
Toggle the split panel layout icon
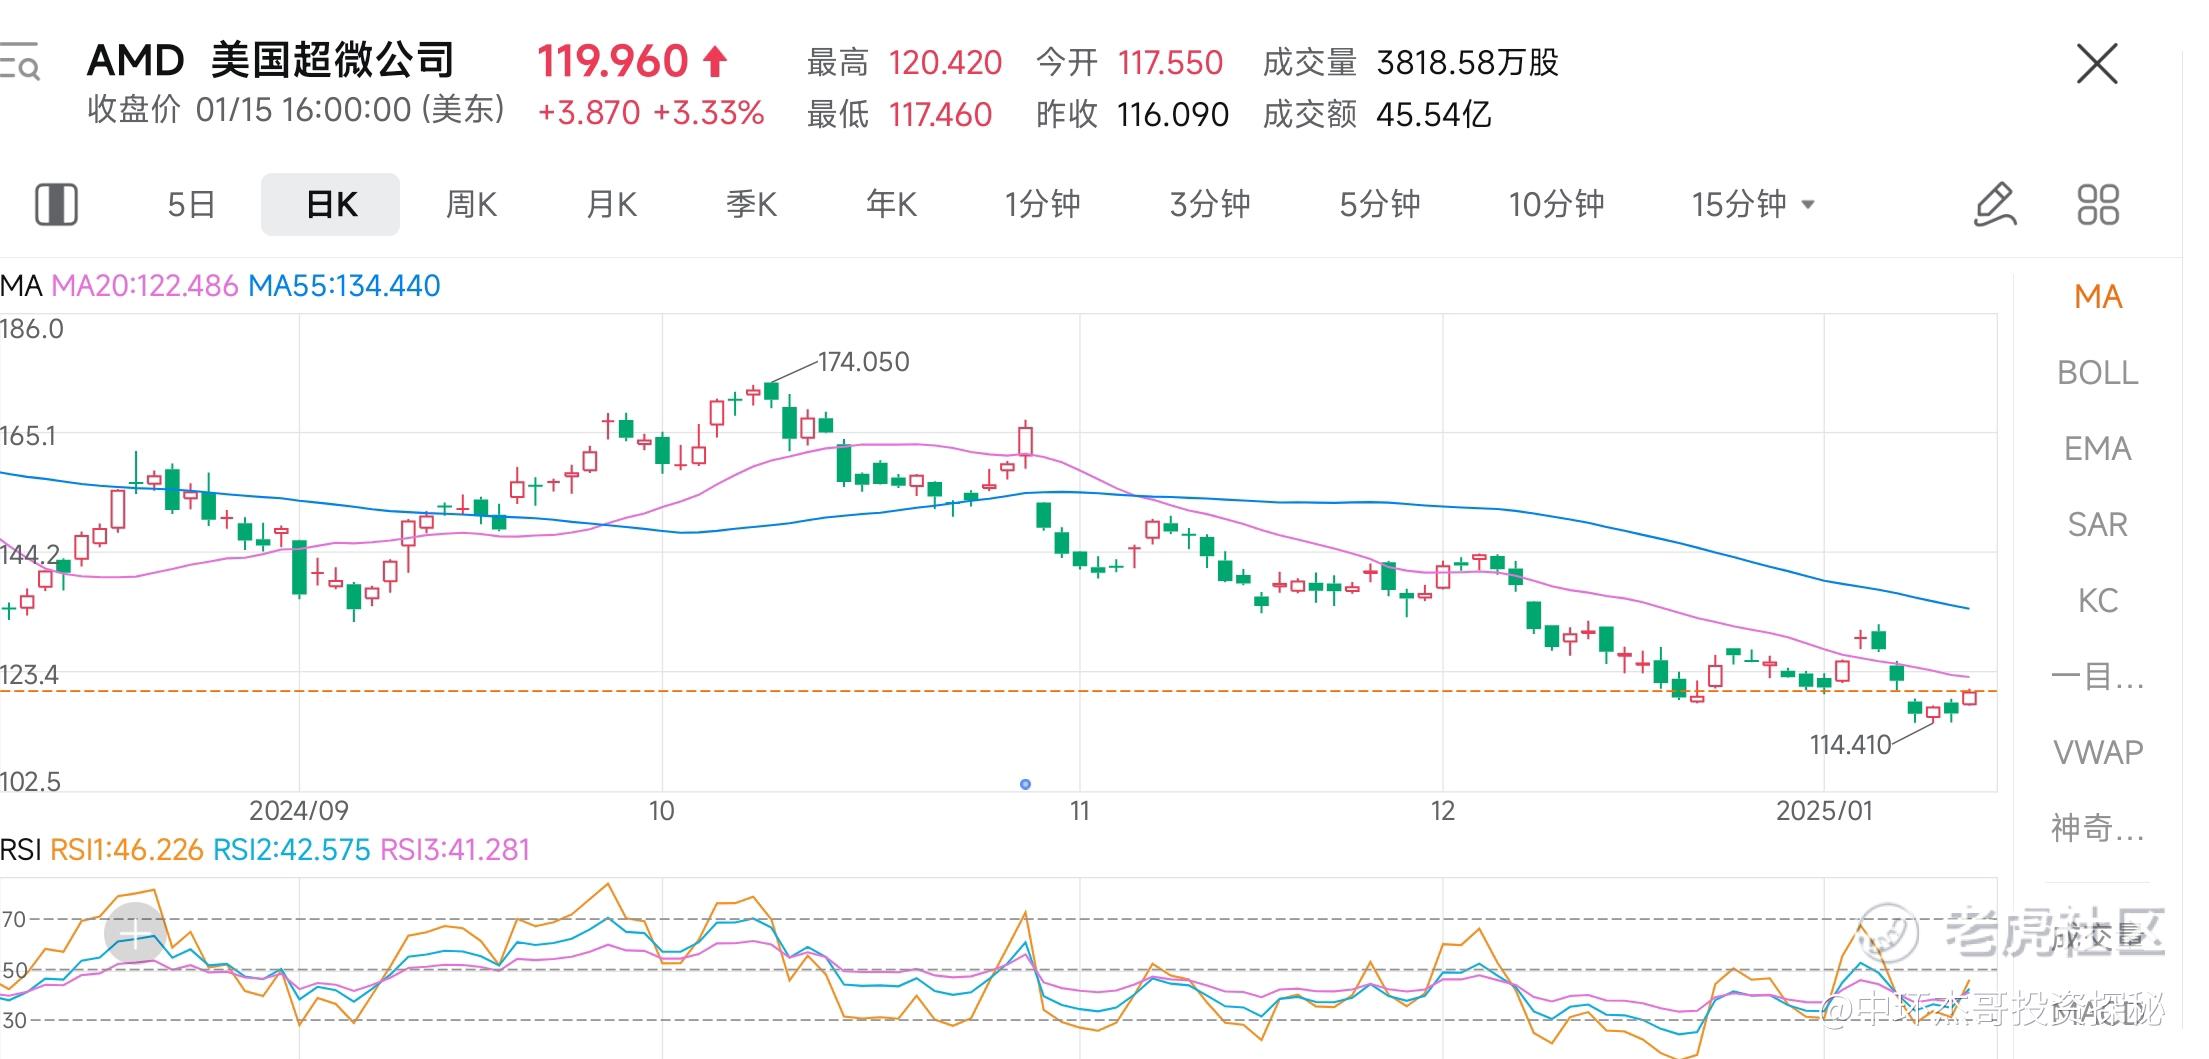click(56, 204)
